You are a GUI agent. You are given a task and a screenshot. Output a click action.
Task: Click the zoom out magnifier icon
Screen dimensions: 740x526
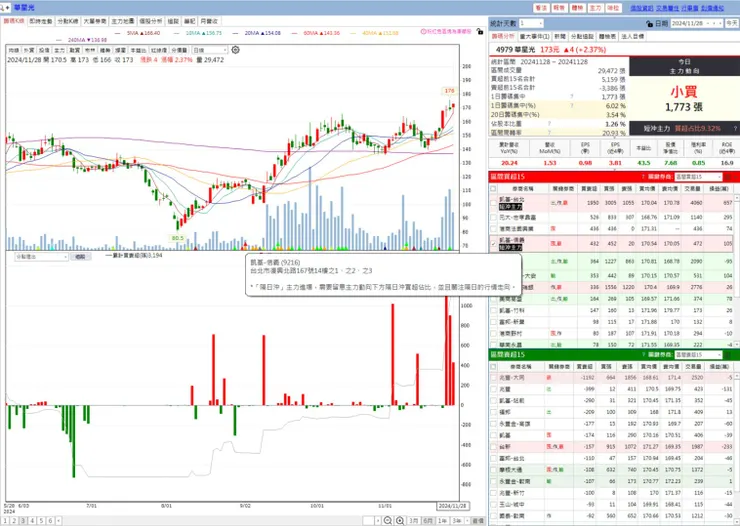pos(388,520)
